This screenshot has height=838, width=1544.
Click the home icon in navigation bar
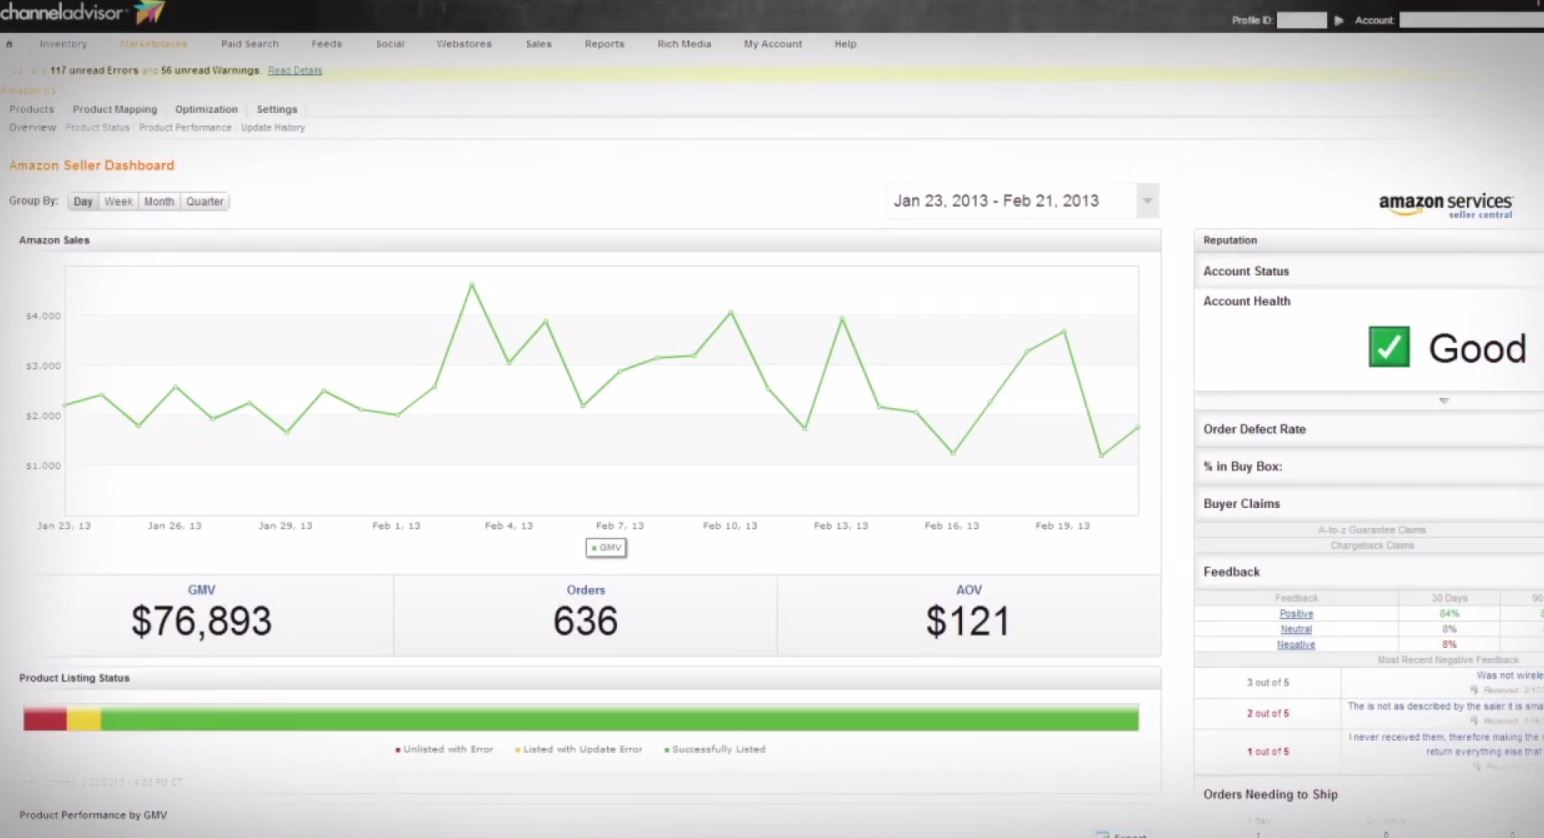click(x=9, y=44)
